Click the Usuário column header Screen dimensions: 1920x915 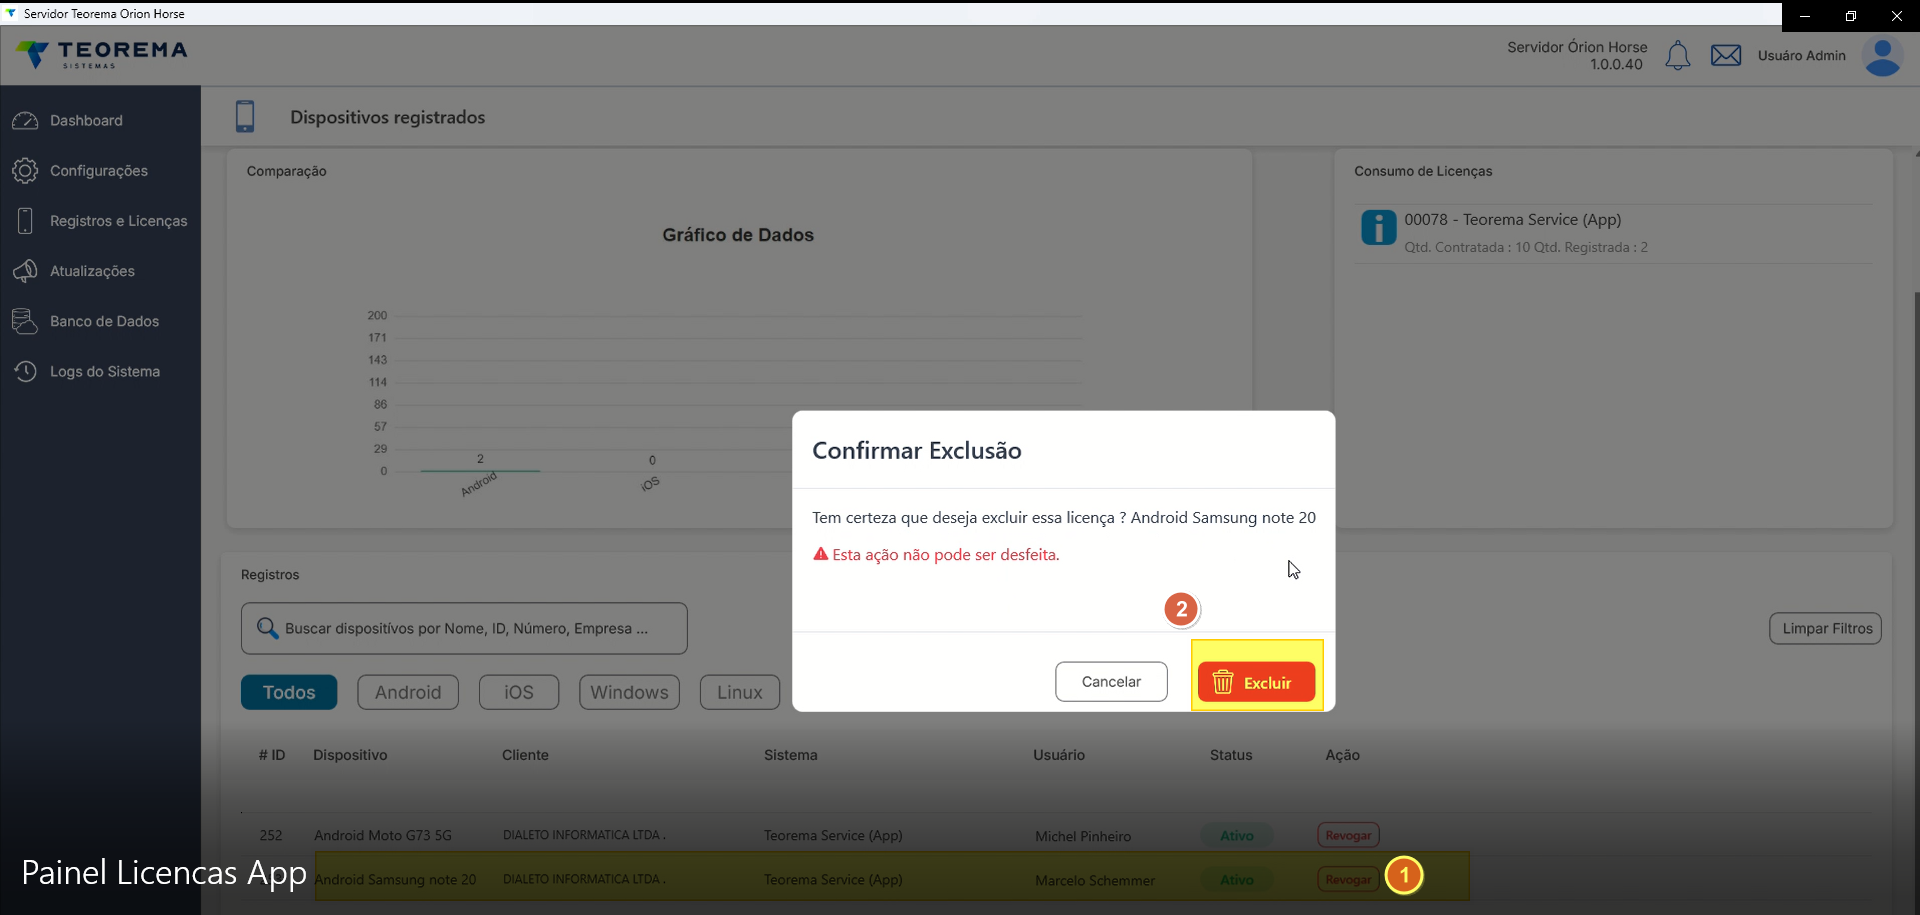click(1059, 755)
